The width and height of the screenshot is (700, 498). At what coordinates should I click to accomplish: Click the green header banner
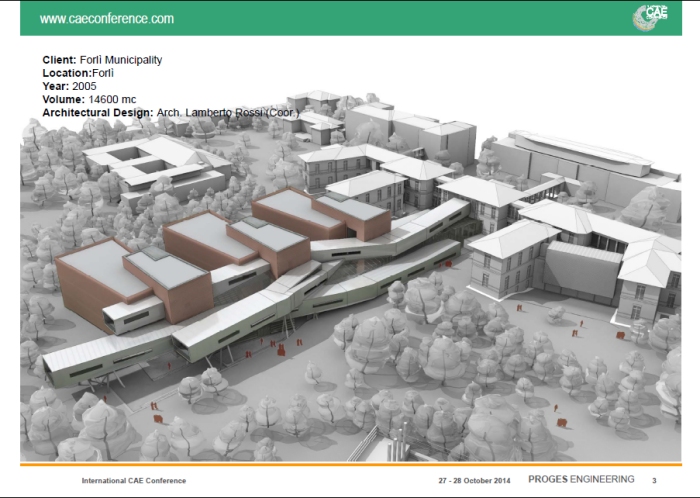(x=350, y=18)
